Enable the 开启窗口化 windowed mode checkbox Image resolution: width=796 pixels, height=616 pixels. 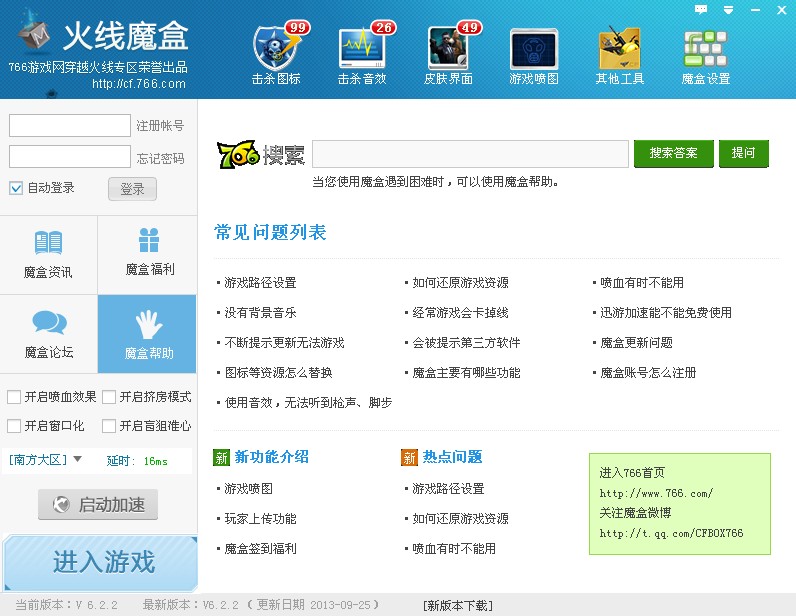14,426
